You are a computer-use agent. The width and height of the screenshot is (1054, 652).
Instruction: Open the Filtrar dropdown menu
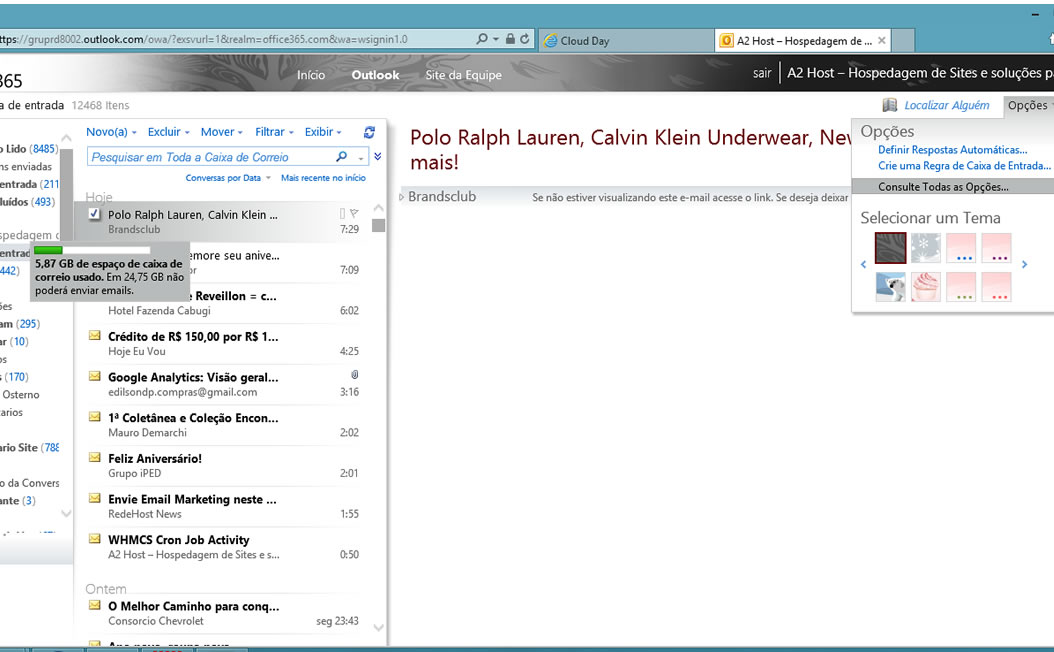pos(274,132)
